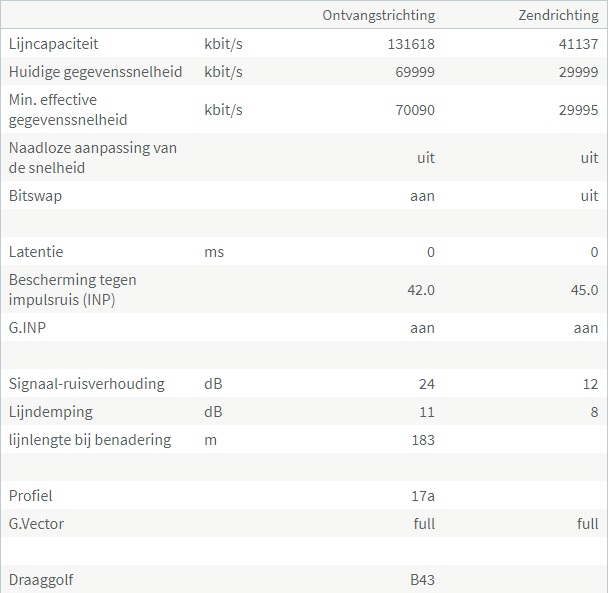Select the G.INP row label

(29, 328)
